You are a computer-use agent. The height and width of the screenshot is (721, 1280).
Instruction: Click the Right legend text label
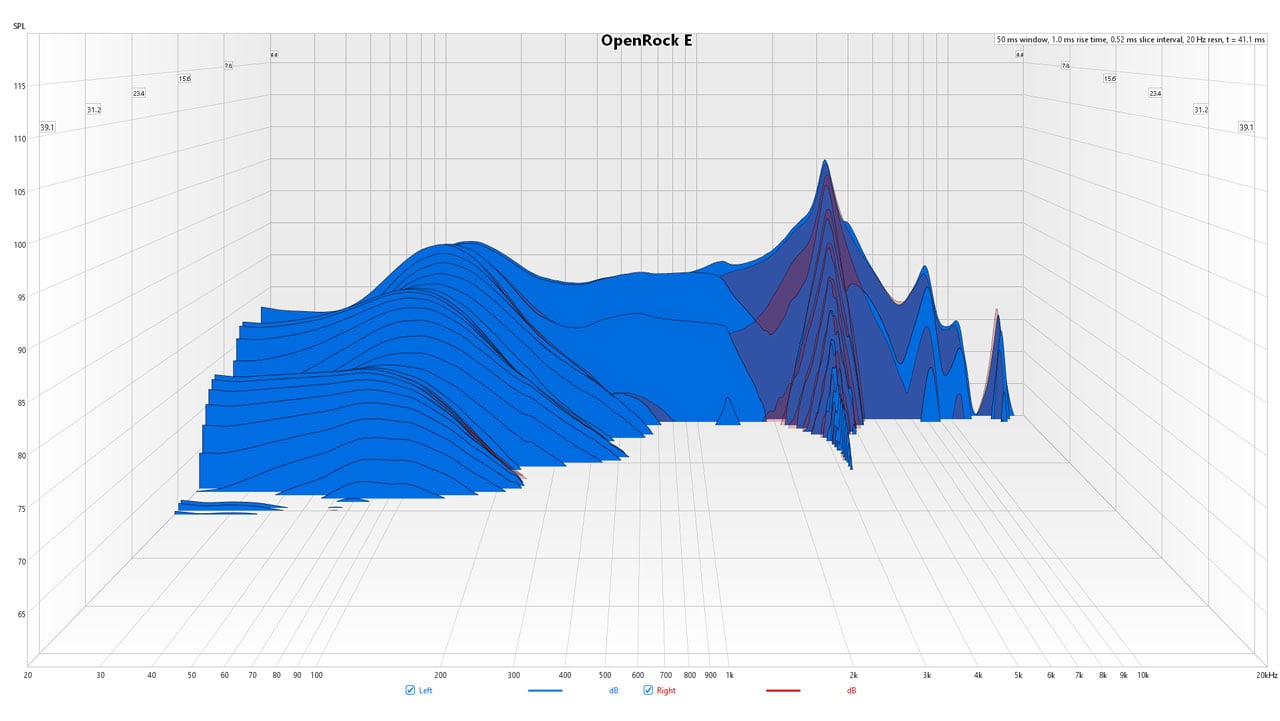tap(666, 690)
